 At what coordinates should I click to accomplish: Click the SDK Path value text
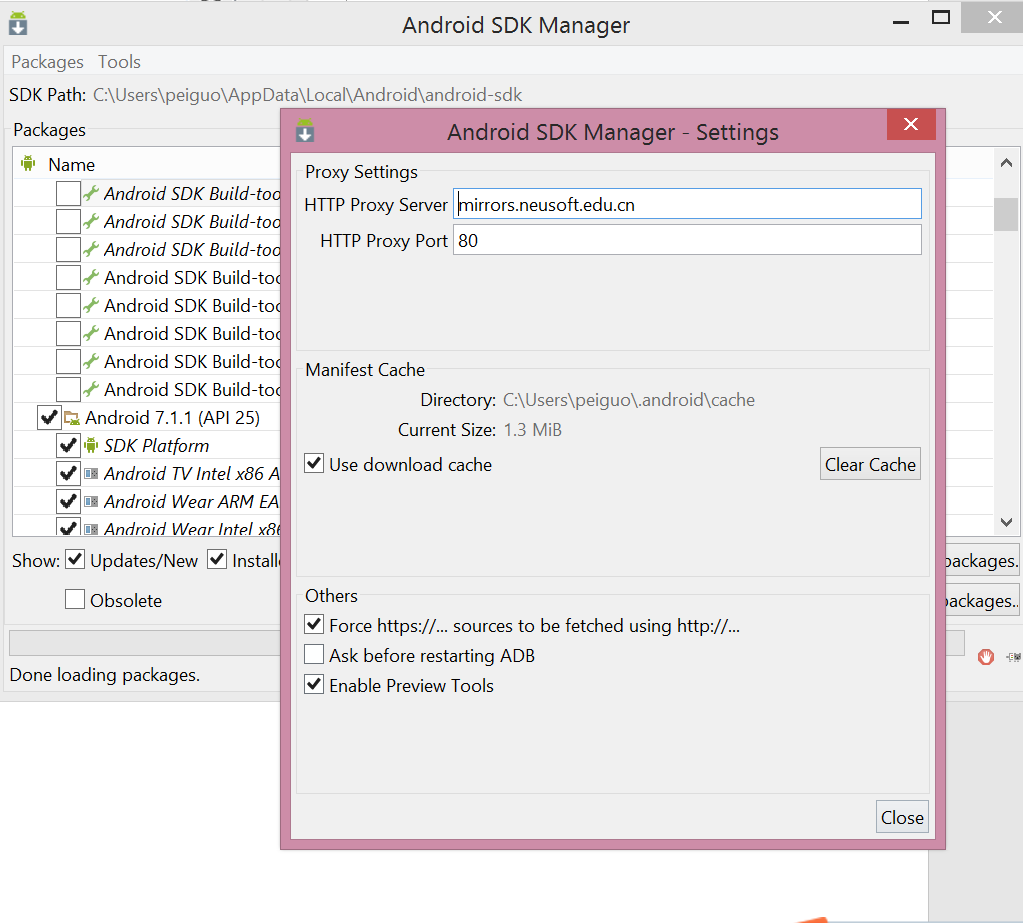pyautogui.click(x=307, y=95)
